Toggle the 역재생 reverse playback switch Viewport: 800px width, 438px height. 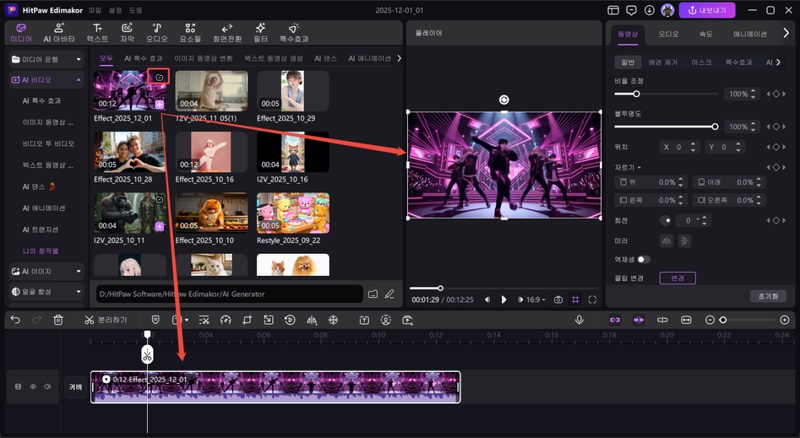pos(643,259)
